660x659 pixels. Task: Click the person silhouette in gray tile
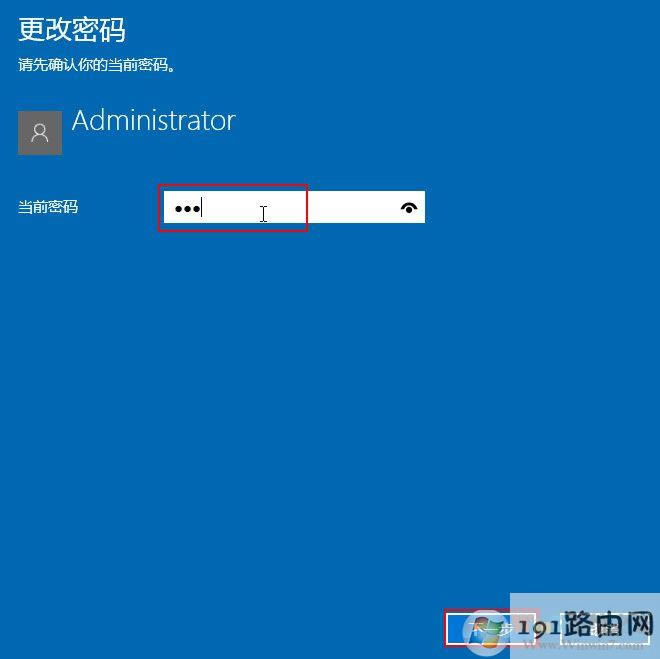tap(40, 133)
